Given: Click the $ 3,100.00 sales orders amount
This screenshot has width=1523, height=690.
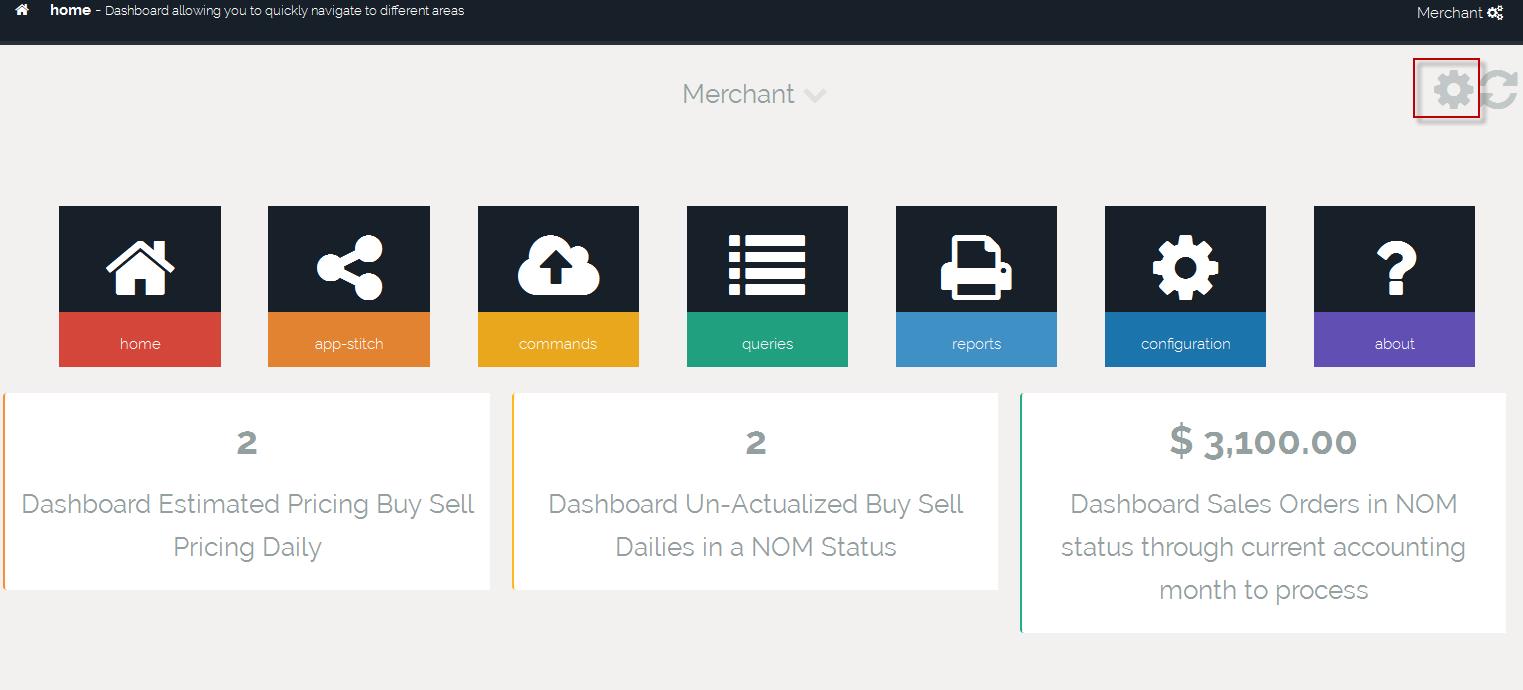Looking at the screenshot, I should pos(1263,442).
